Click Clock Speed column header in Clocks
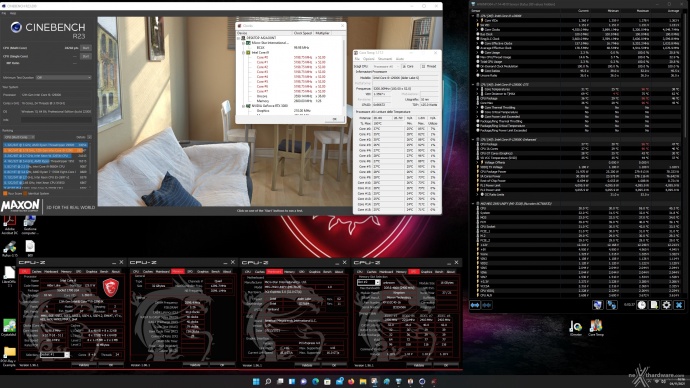The height and width of the screenshot is (388, 690). [303, 33]
